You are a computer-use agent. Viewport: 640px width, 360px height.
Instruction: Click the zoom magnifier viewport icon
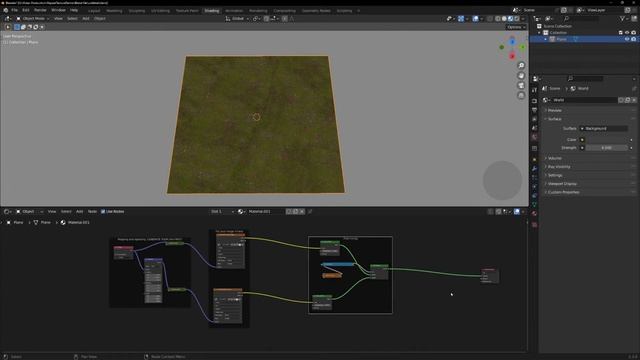[521, 66]
